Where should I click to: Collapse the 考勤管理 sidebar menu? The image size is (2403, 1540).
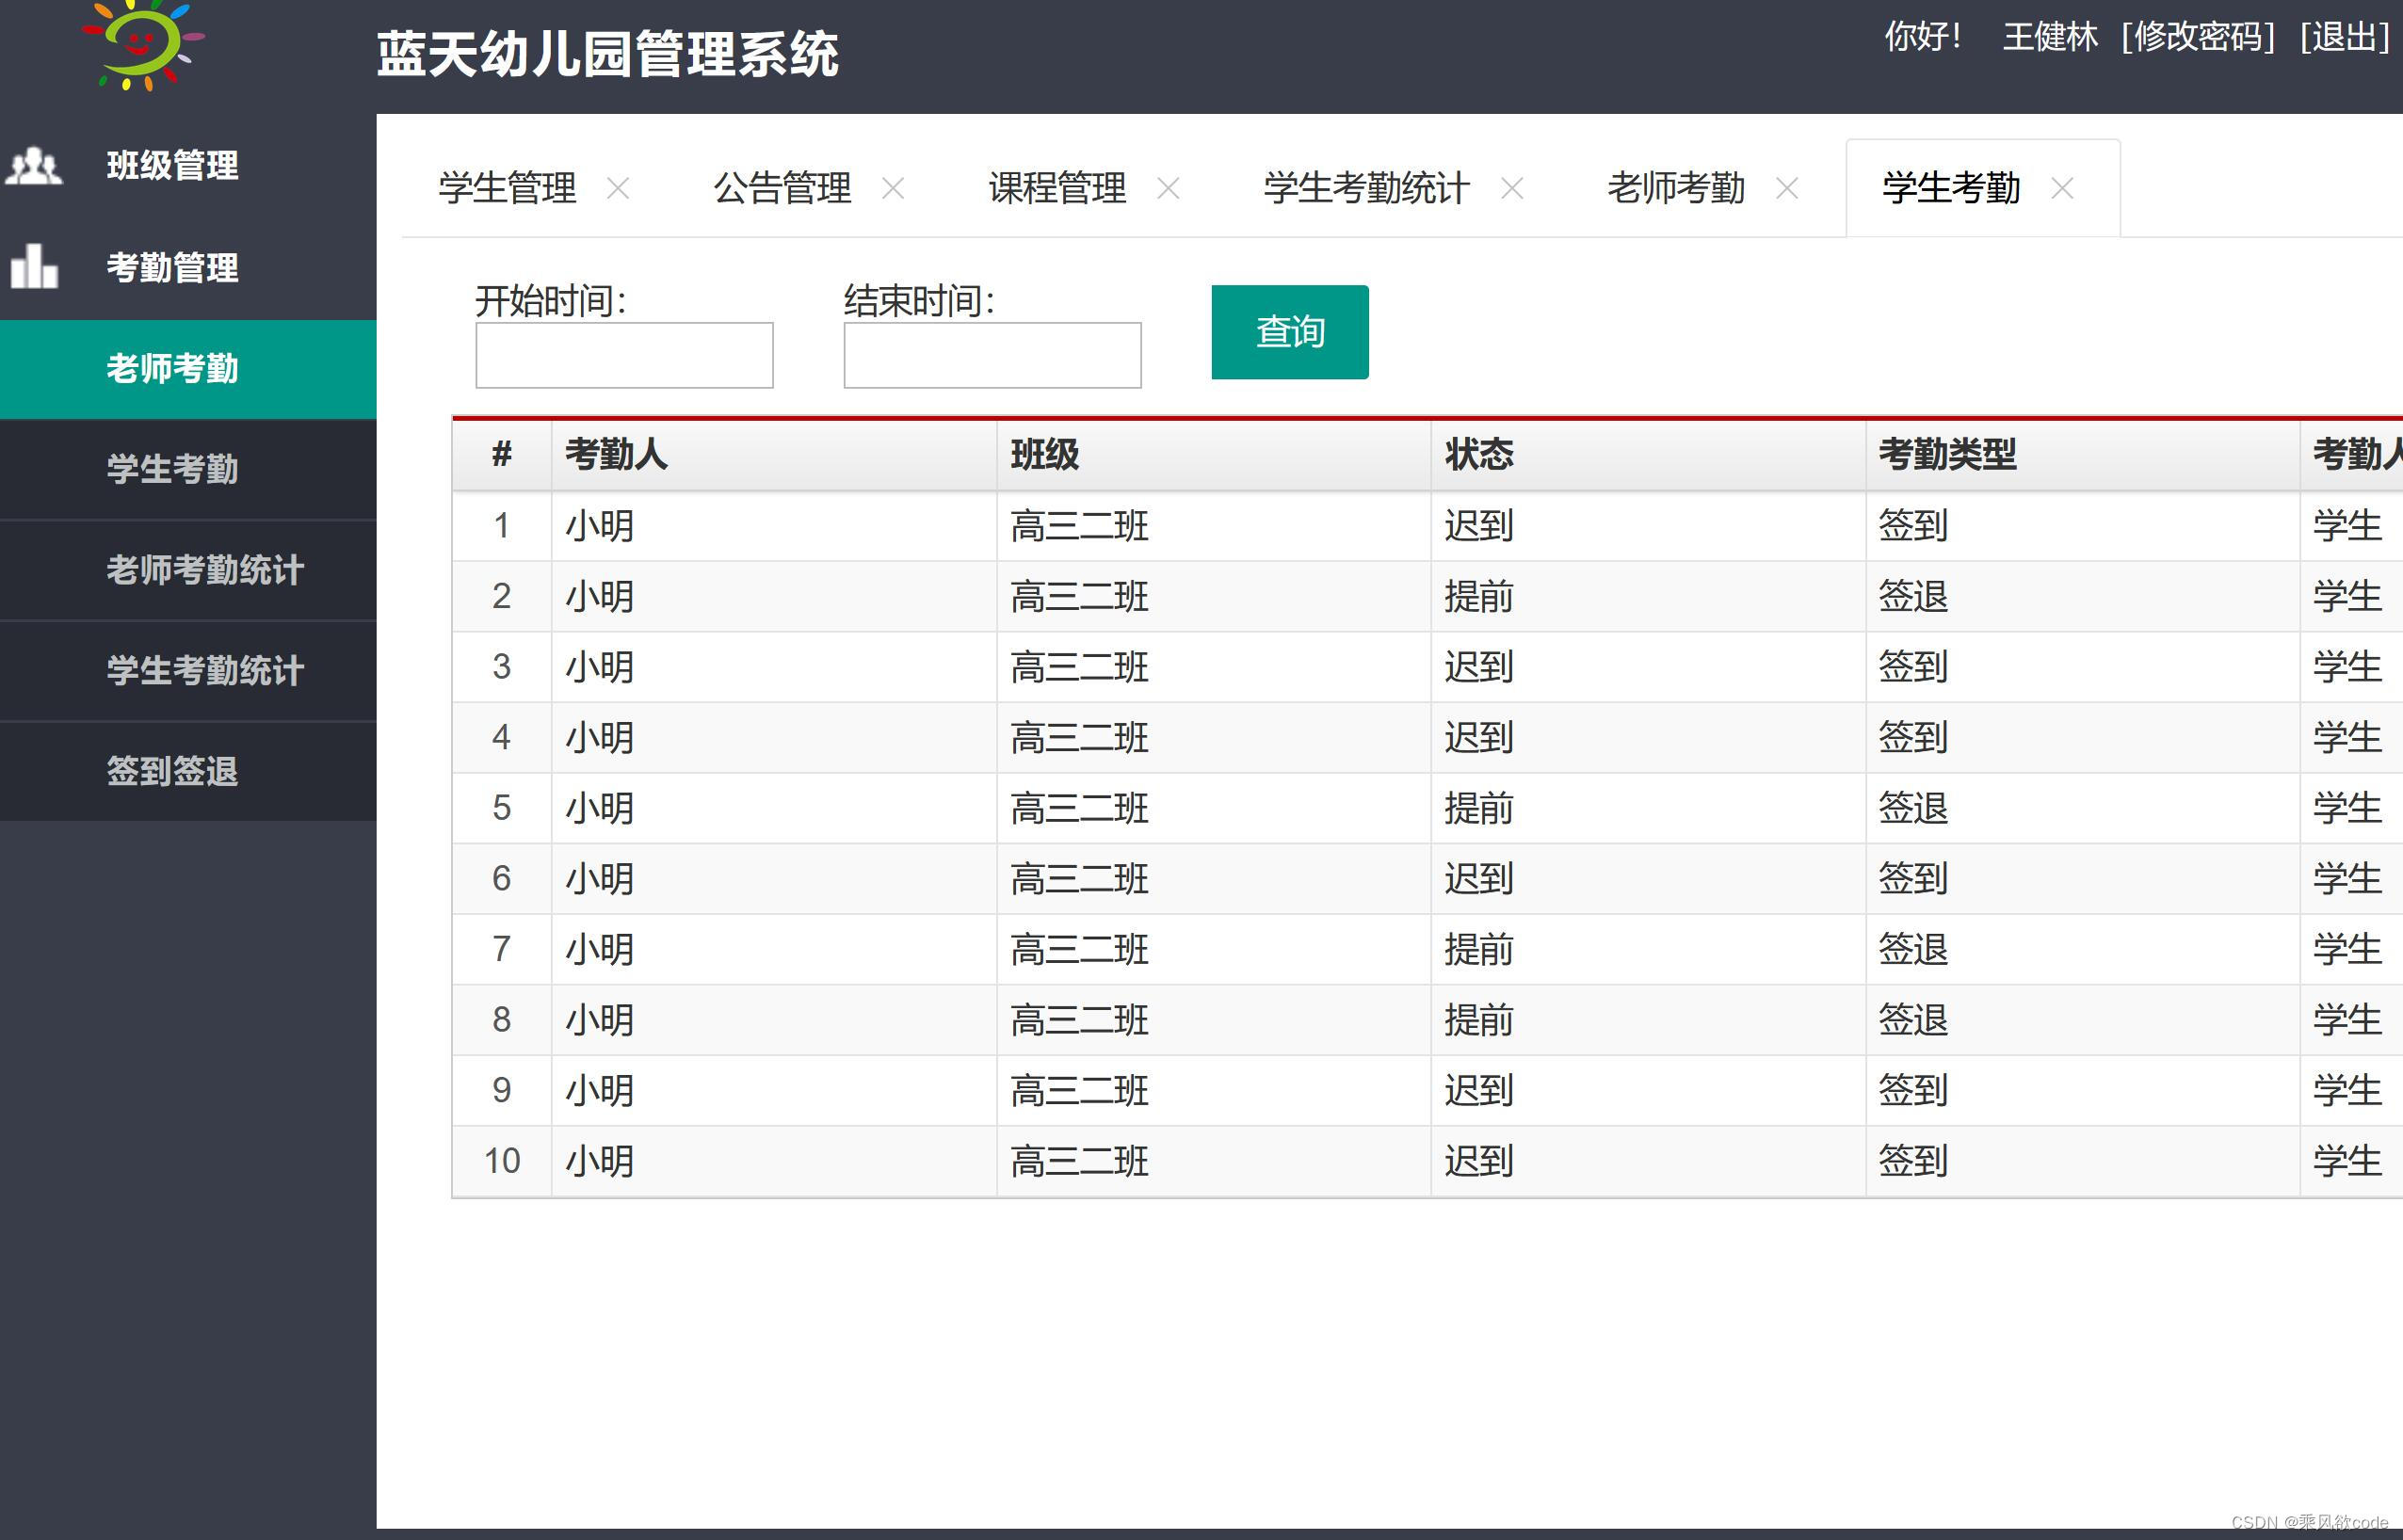[x=172, y=267]
